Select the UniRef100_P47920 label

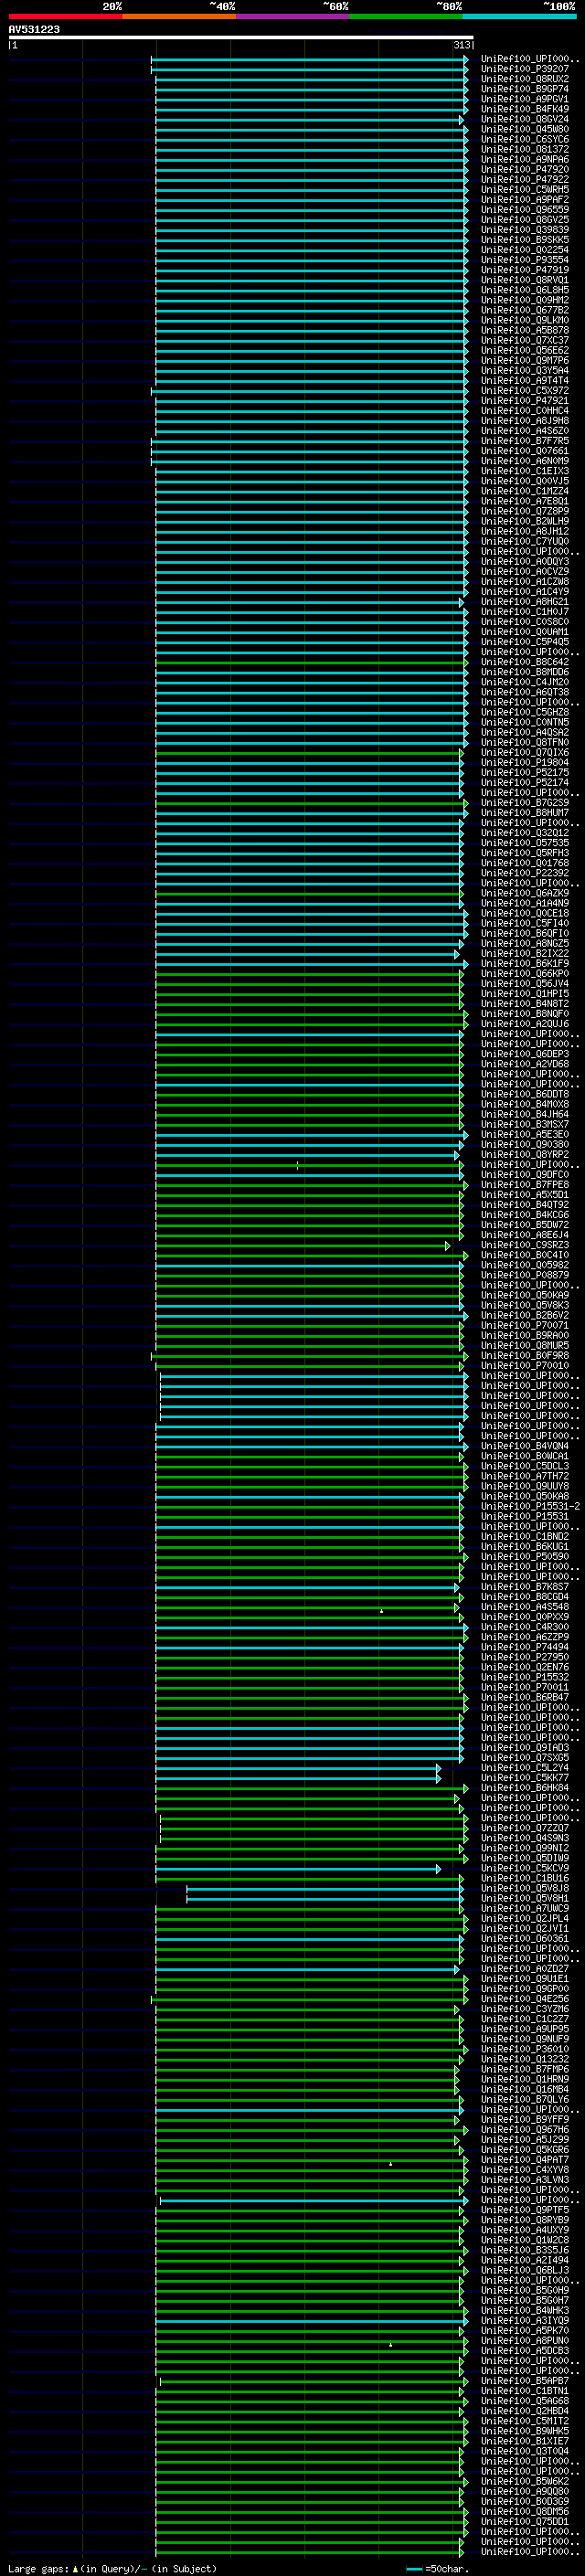click(x=525, y=170)
